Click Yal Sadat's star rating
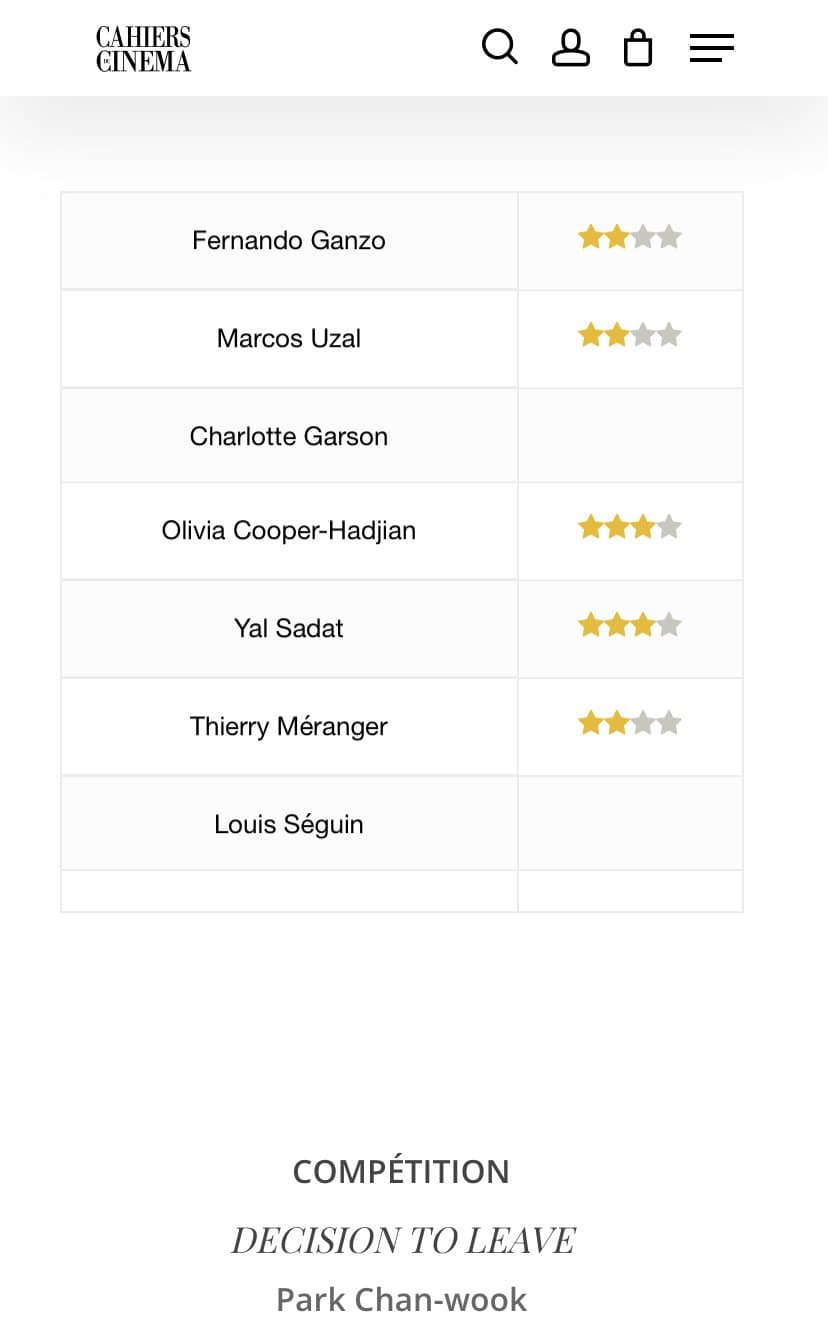Image resolution: width=828 pixels, height=1333 pixels. click(x=630, y=626)
